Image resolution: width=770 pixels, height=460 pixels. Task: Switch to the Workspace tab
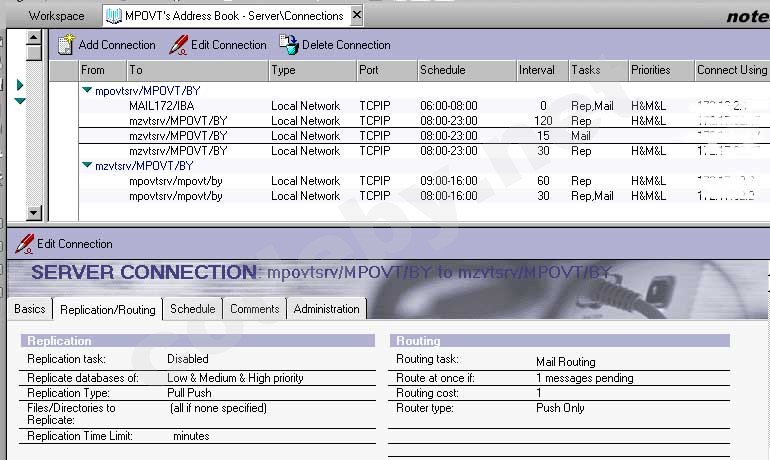coord(56,16)
